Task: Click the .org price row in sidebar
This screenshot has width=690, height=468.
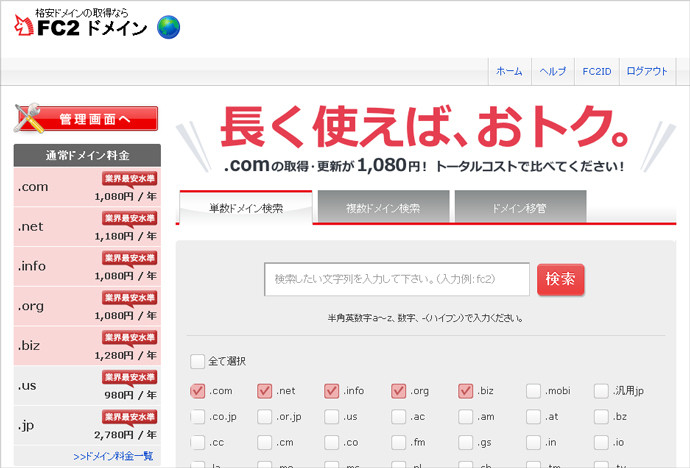Action: [x=87, y=306]
